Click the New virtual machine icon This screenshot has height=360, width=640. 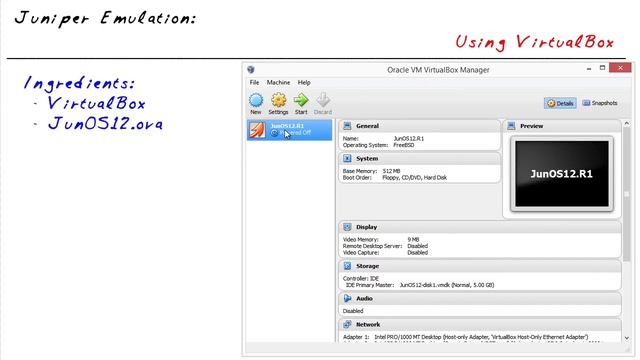pyautogui.click(x=256, y=100)
